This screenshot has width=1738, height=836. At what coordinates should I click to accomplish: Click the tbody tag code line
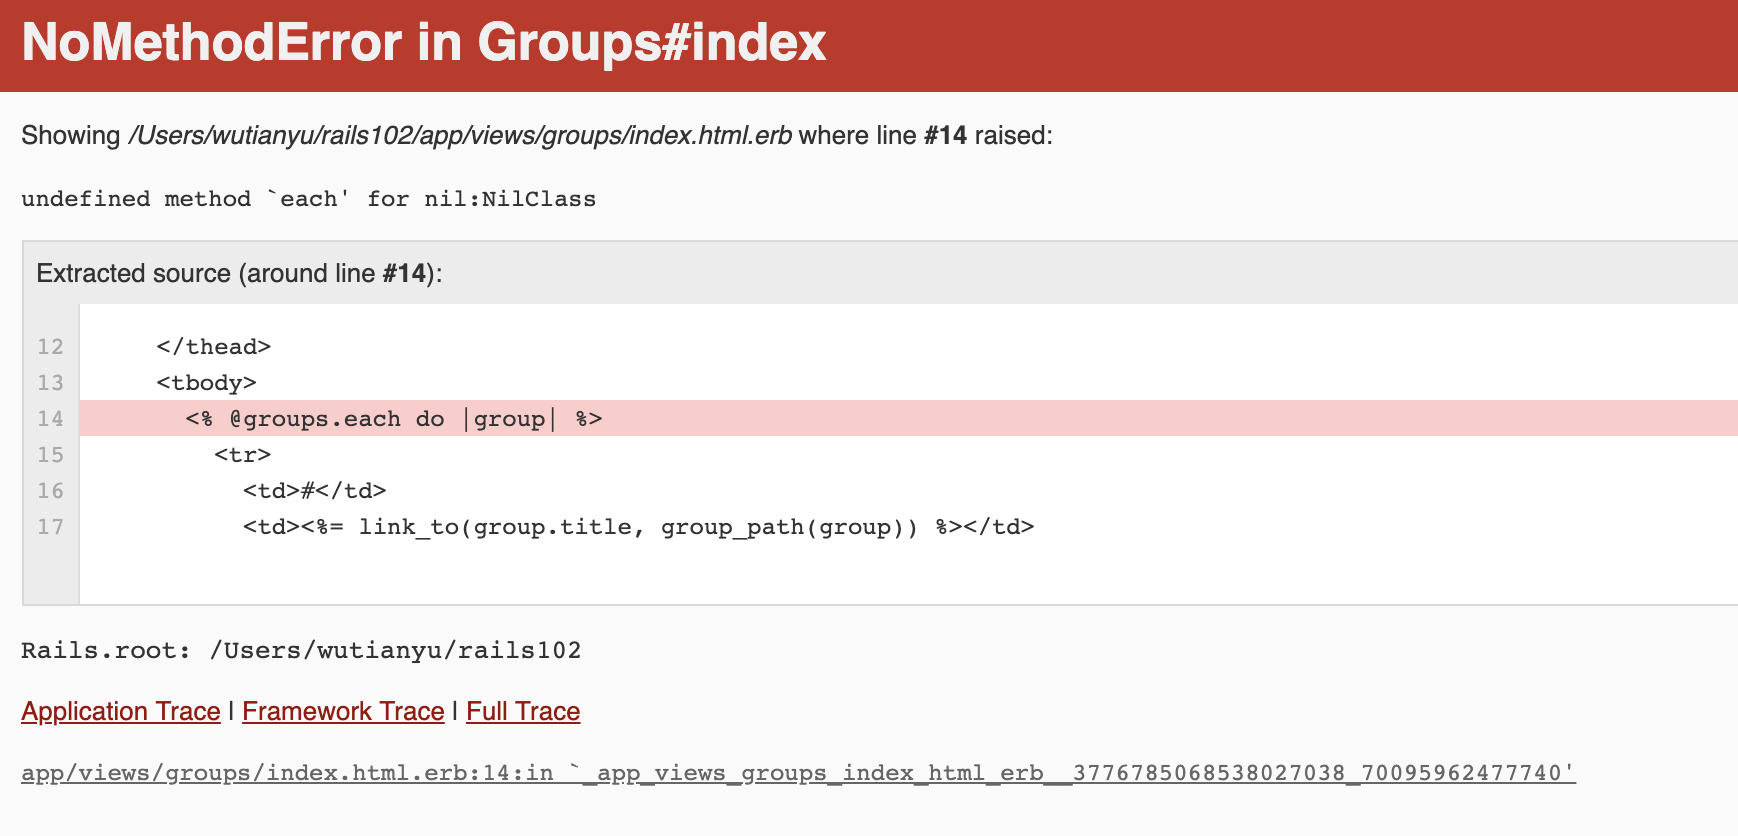click(x=206, y=383)
